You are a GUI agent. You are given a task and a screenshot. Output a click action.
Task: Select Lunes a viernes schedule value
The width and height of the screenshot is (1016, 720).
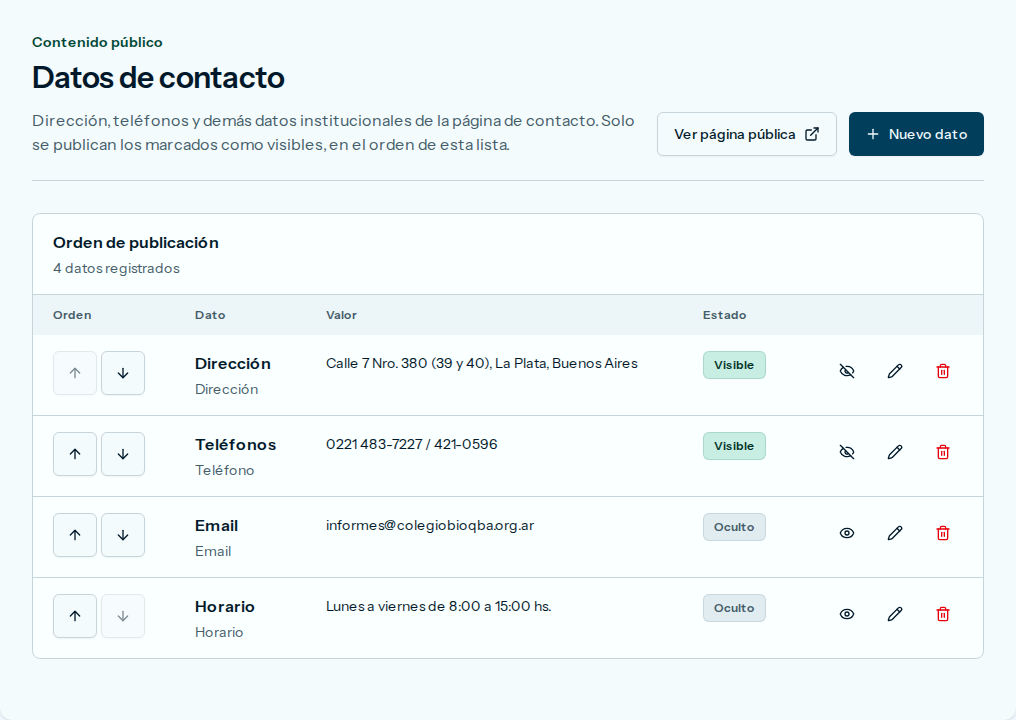438,607
